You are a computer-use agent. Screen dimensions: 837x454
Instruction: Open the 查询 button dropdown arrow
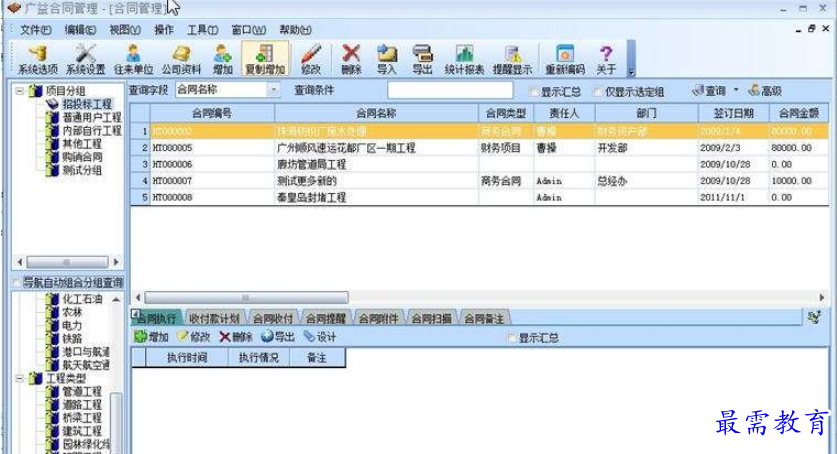tap(736, 90)
